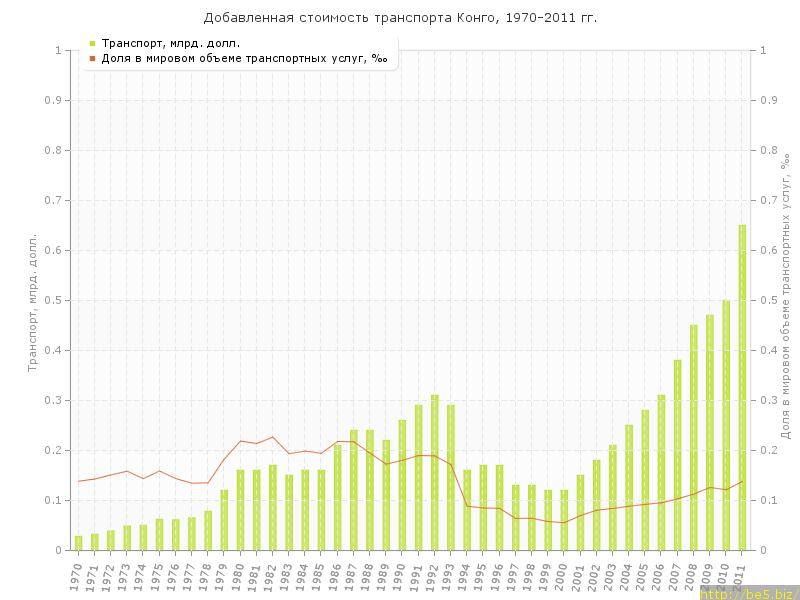Click the green Транспорт legend color marker
The image size is (800, 600).
point(92,43)
